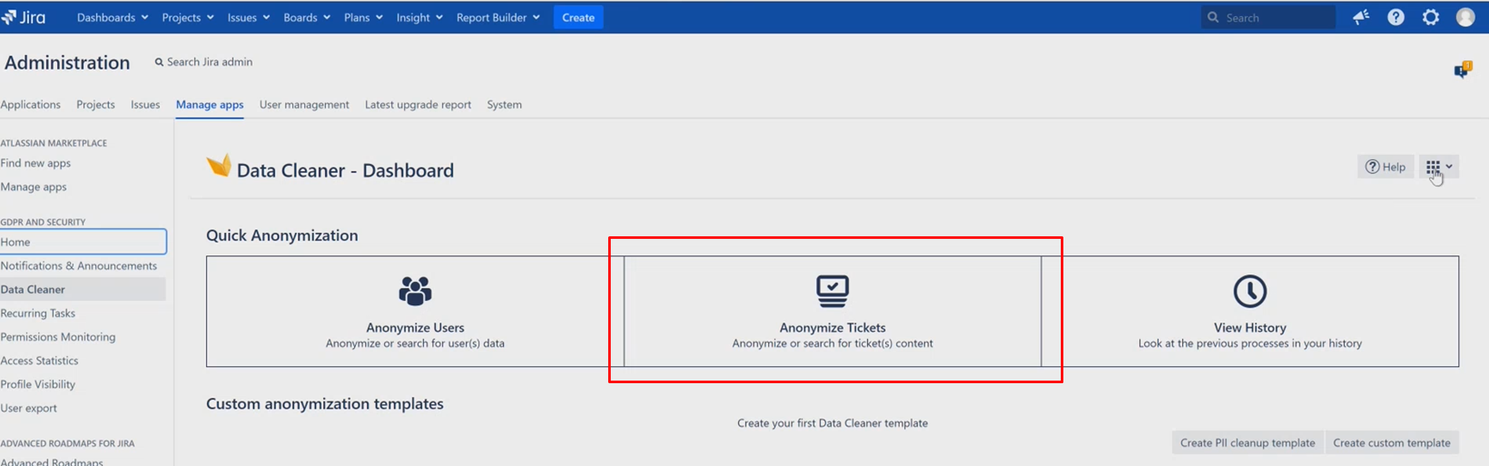
Task: Open the View History card
Action: [x=1250, y=311]
